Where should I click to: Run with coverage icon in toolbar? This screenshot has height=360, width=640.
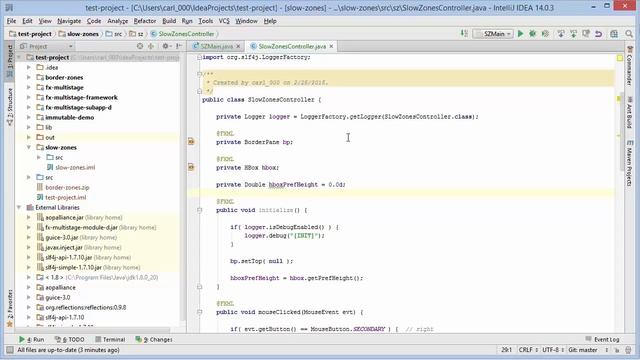(545, 34)
